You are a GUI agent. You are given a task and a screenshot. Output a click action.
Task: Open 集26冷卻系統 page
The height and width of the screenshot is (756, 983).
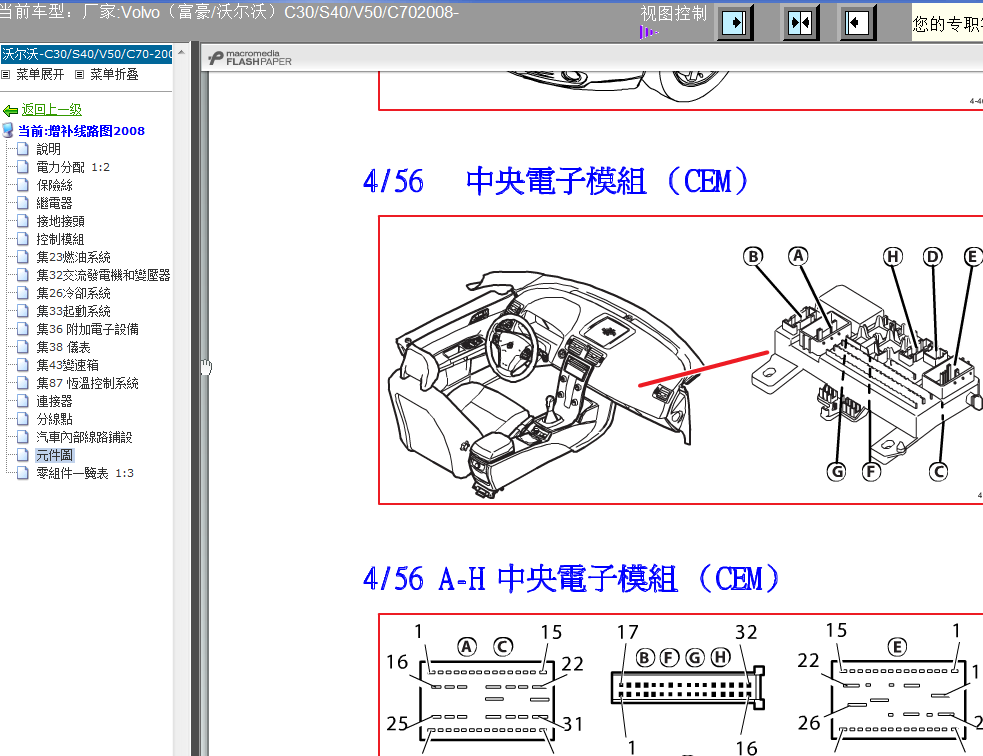[x=73, y=293]
